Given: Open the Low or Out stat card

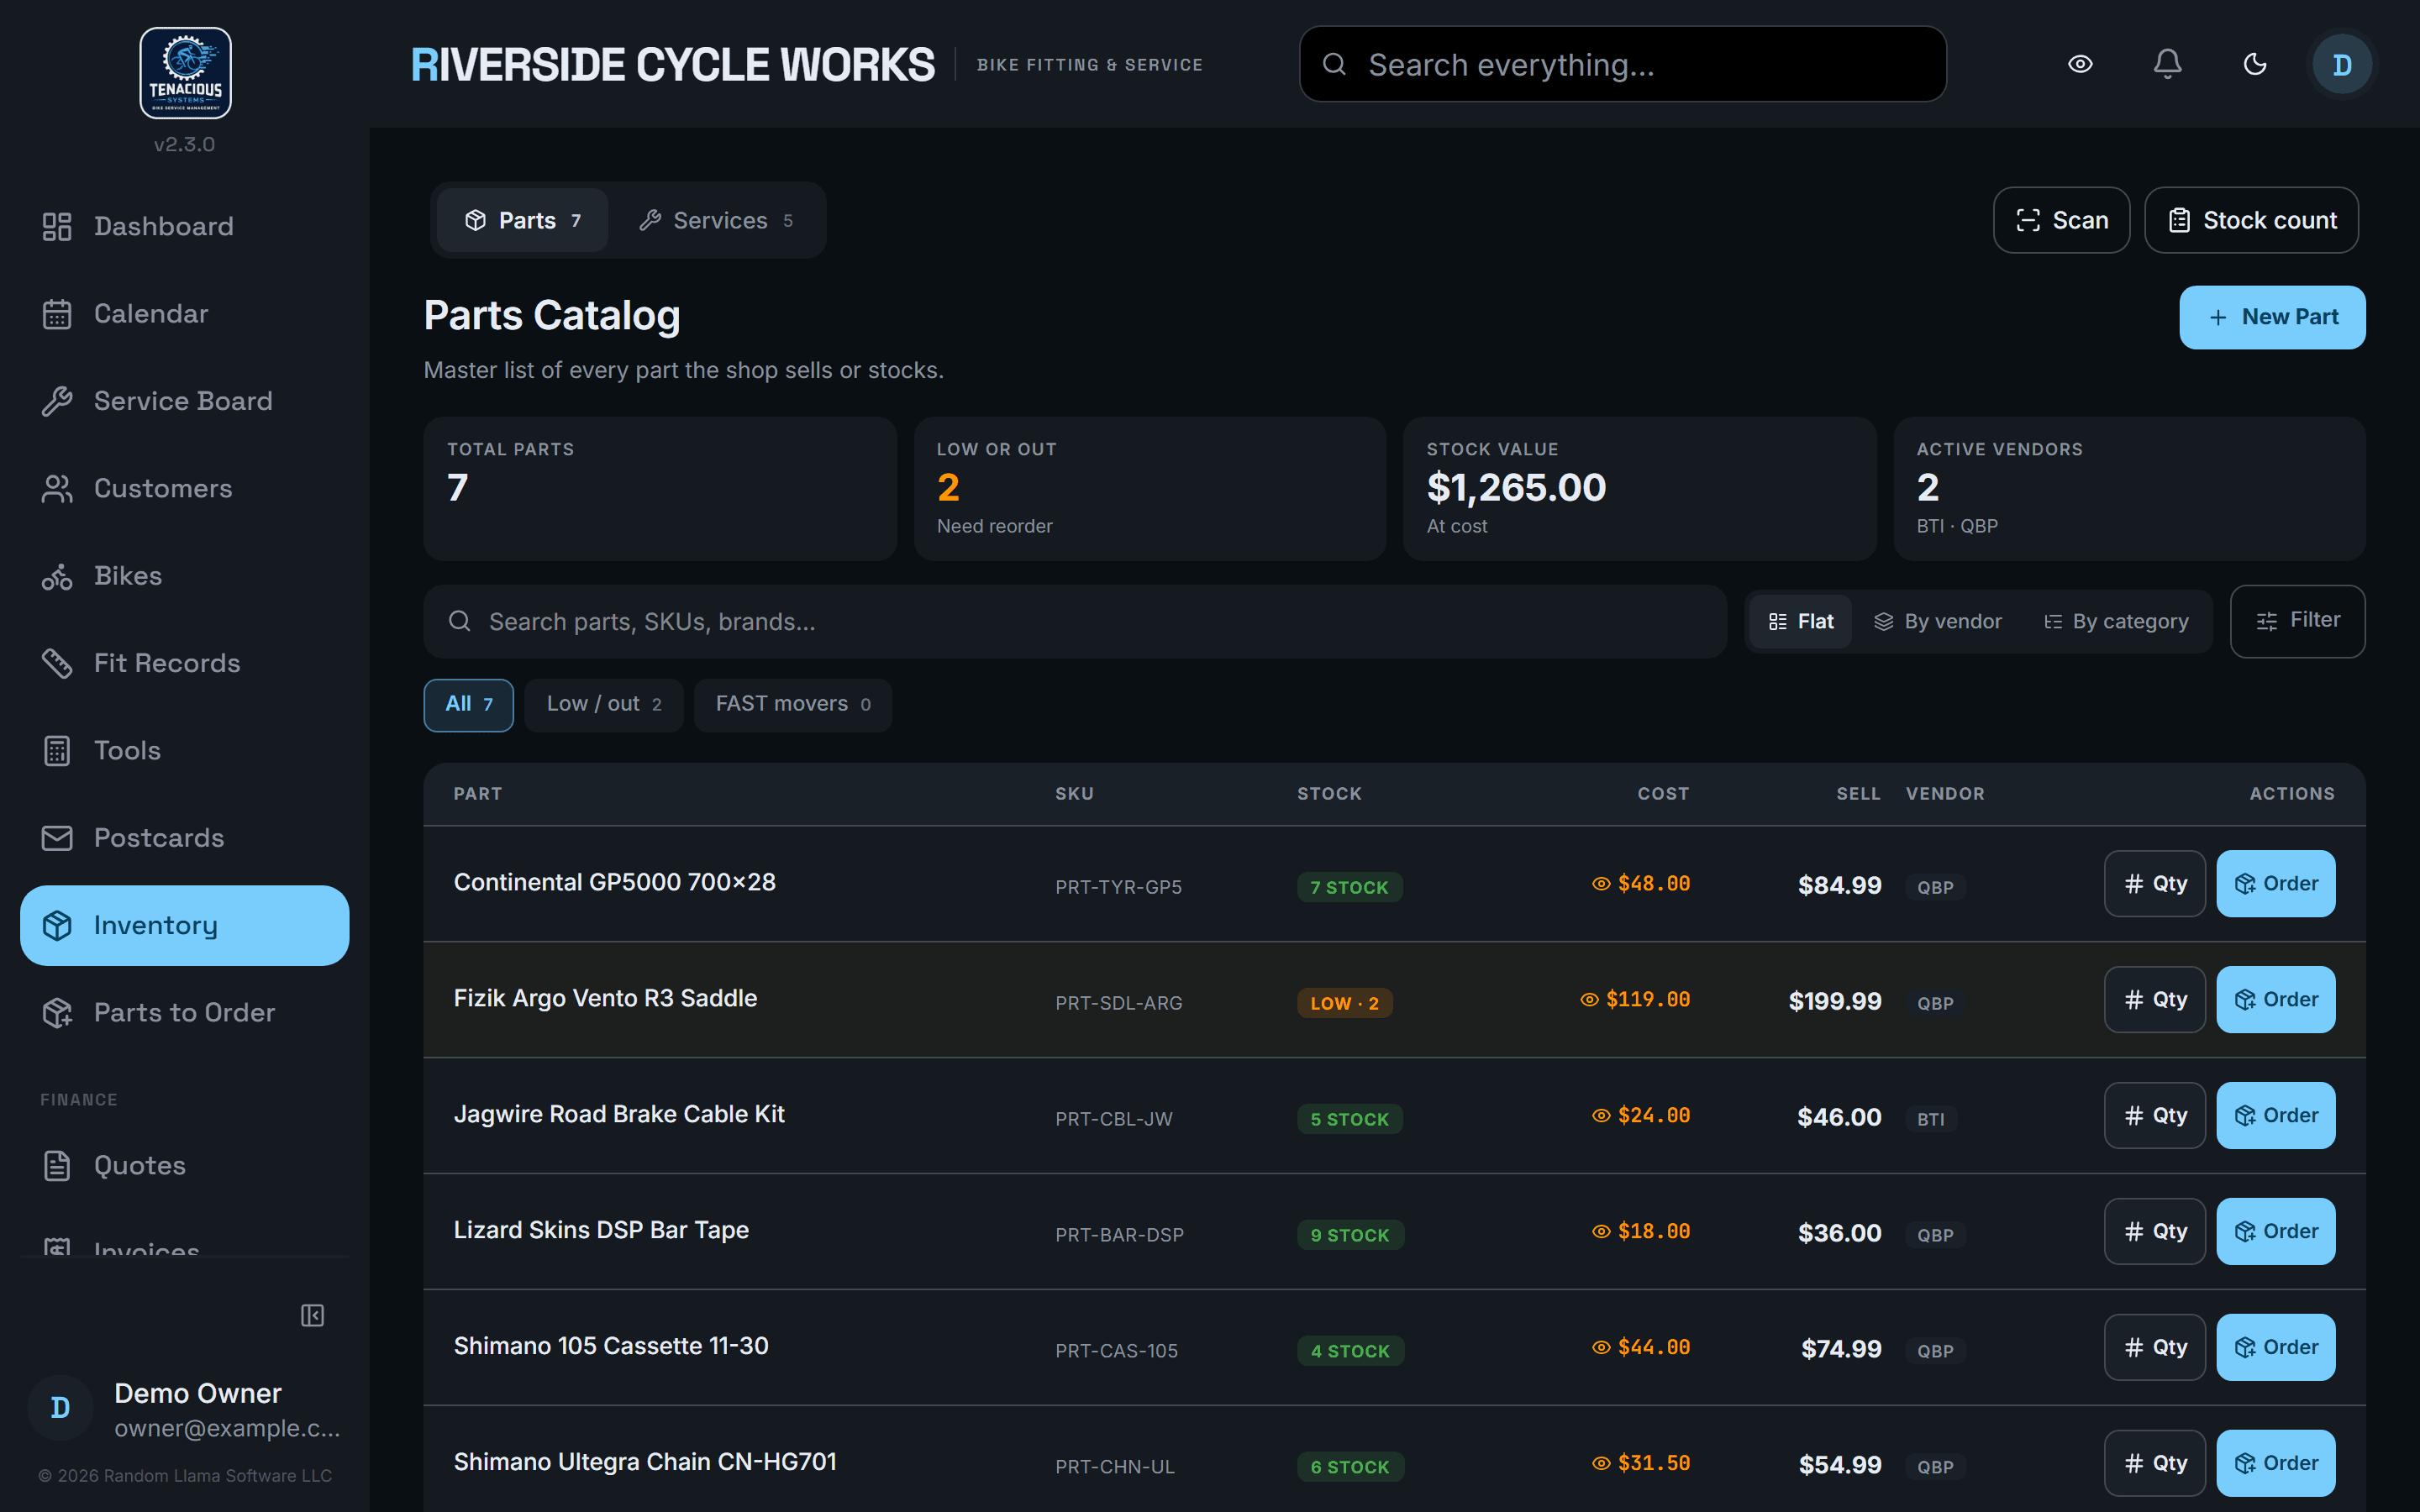Looking at the screenshot, I should (x=1150, y=489).
